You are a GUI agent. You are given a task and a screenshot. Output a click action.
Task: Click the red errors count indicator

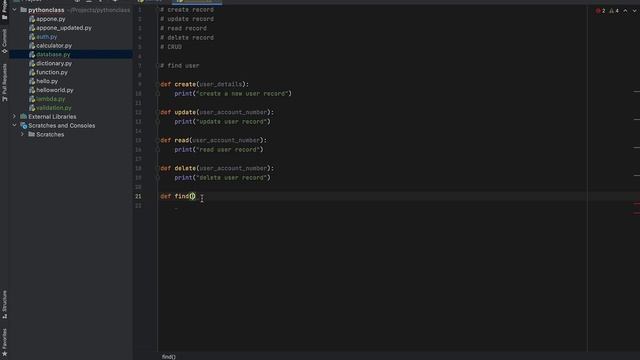tap(600, 11)
